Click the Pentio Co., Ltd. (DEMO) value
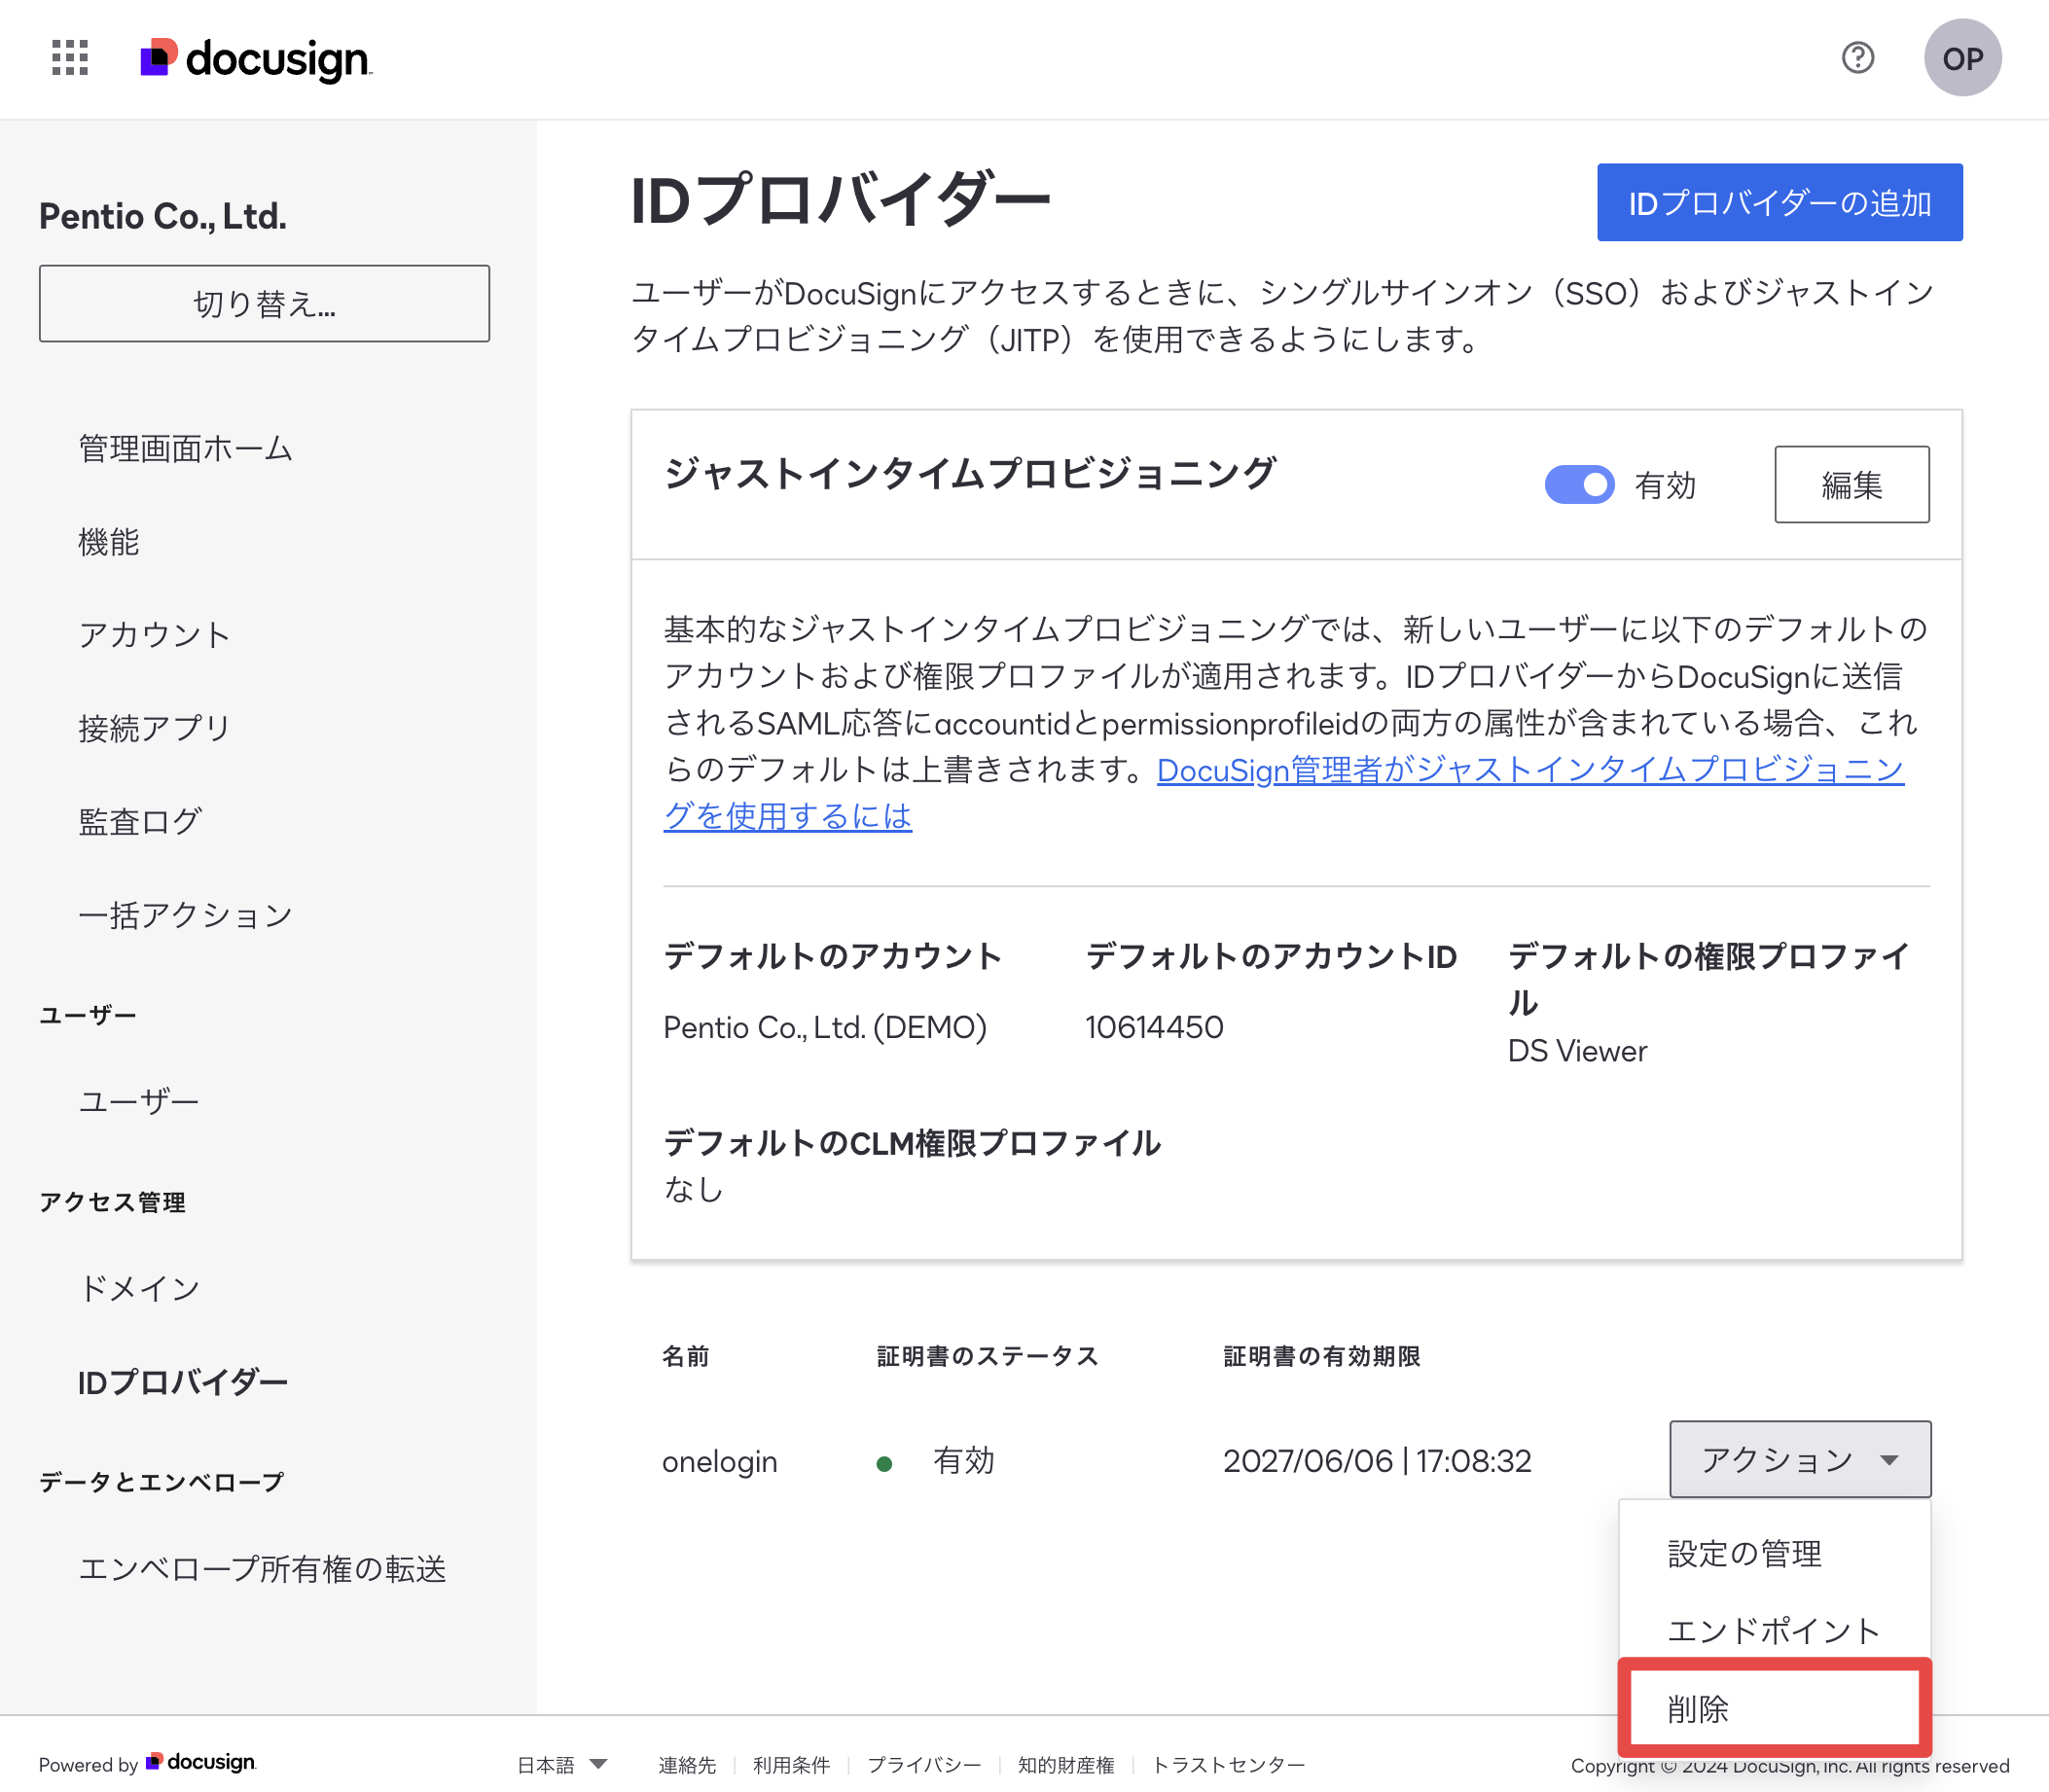Image resolution: width=2049 pixels, height=1792 pixels. pyautogui.click(x=825, y=1027)
